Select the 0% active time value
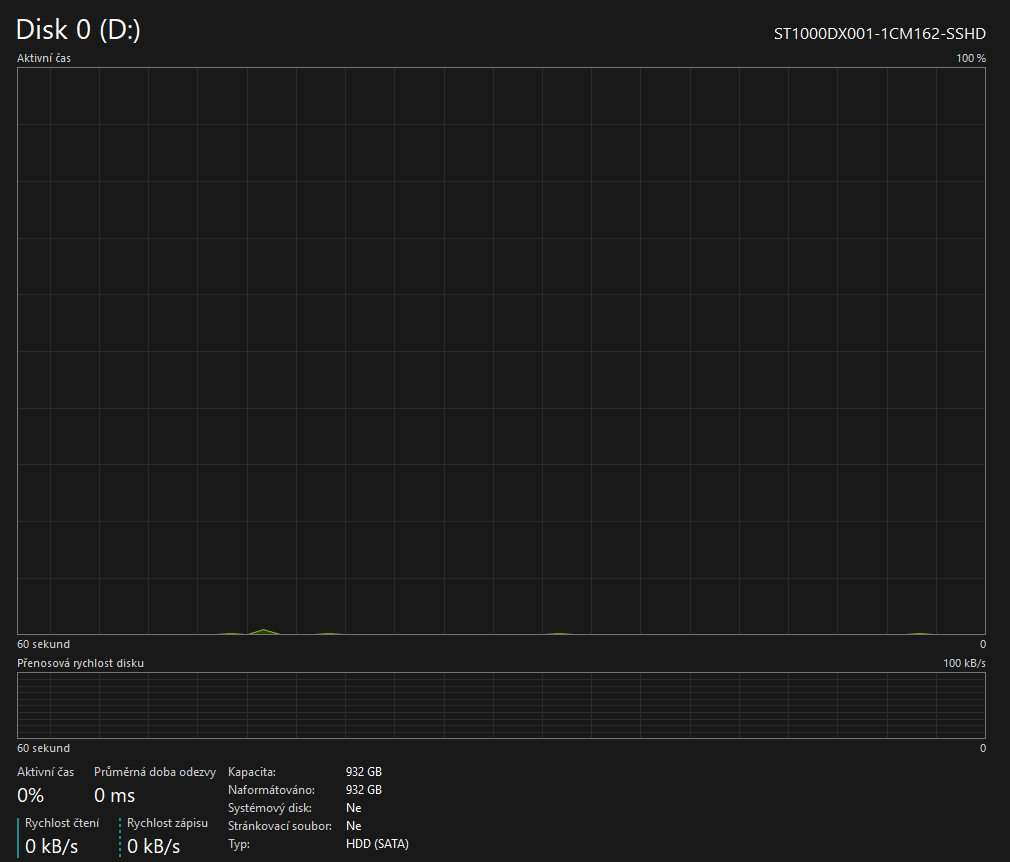The height and width of the screenshot is (862, 1010). point(31,796)
